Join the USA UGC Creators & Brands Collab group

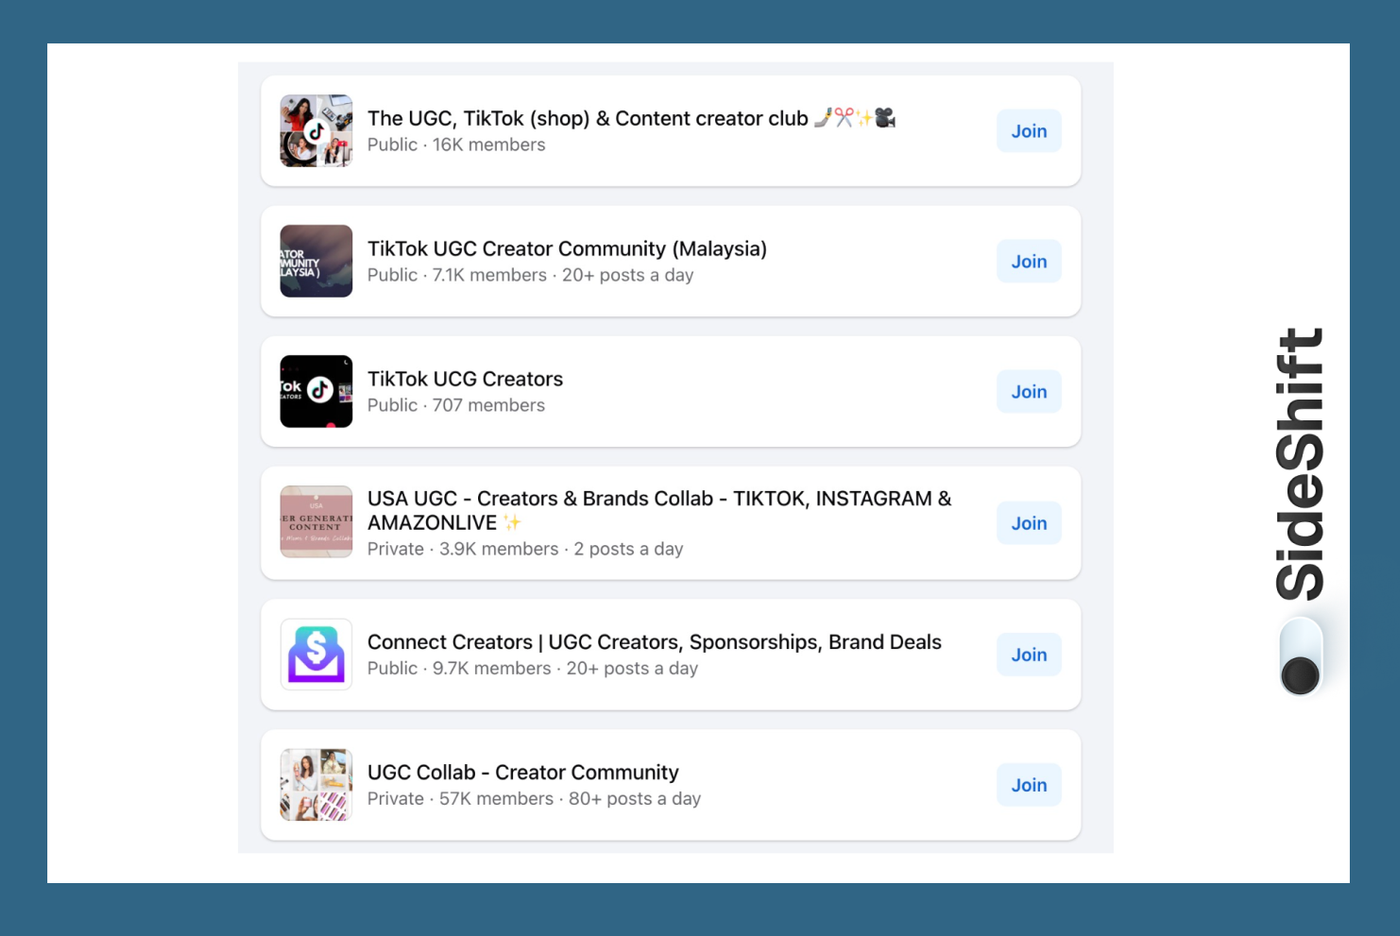(x=1028, y=523)
